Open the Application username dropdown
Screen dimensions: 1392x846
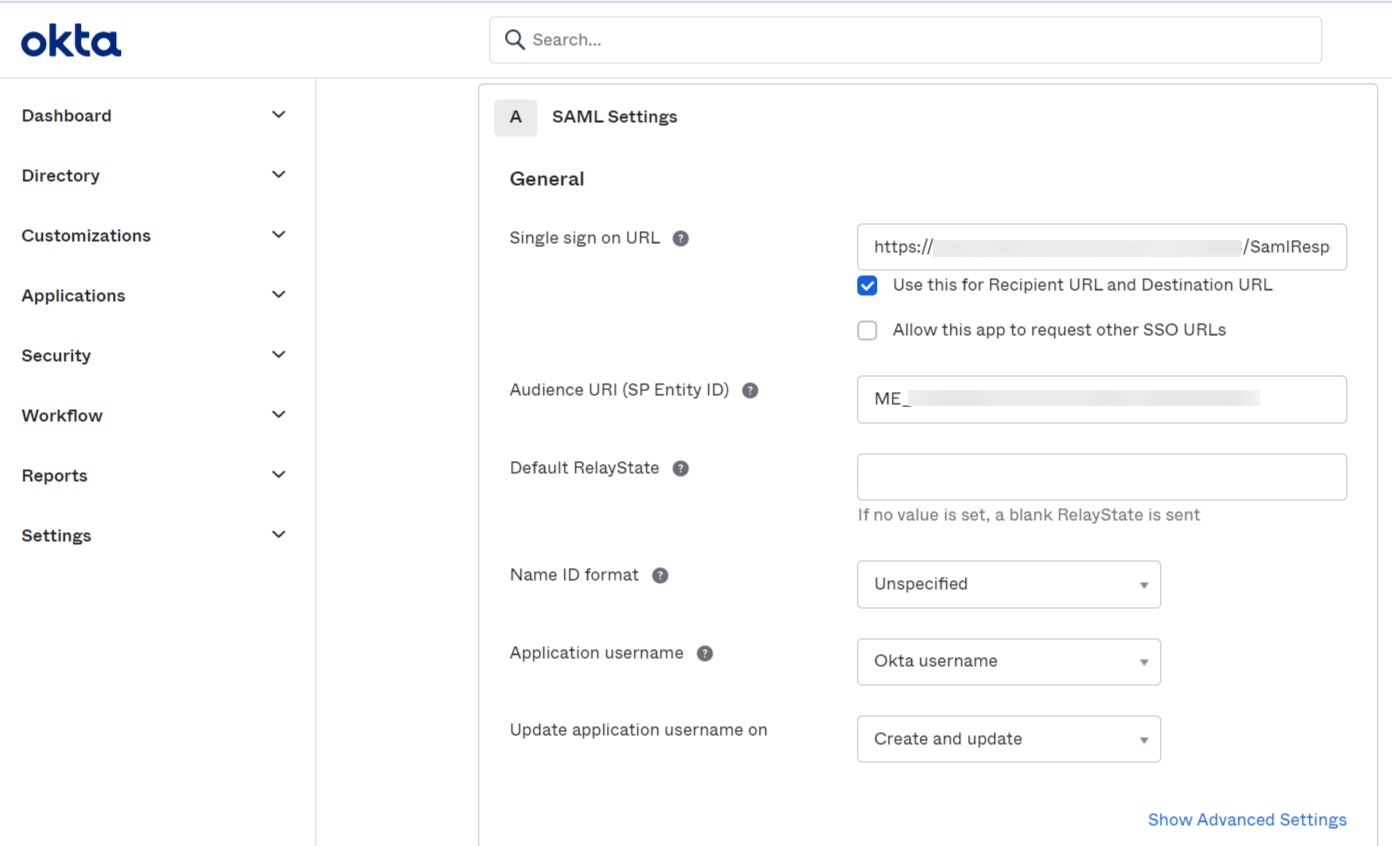1008,662
